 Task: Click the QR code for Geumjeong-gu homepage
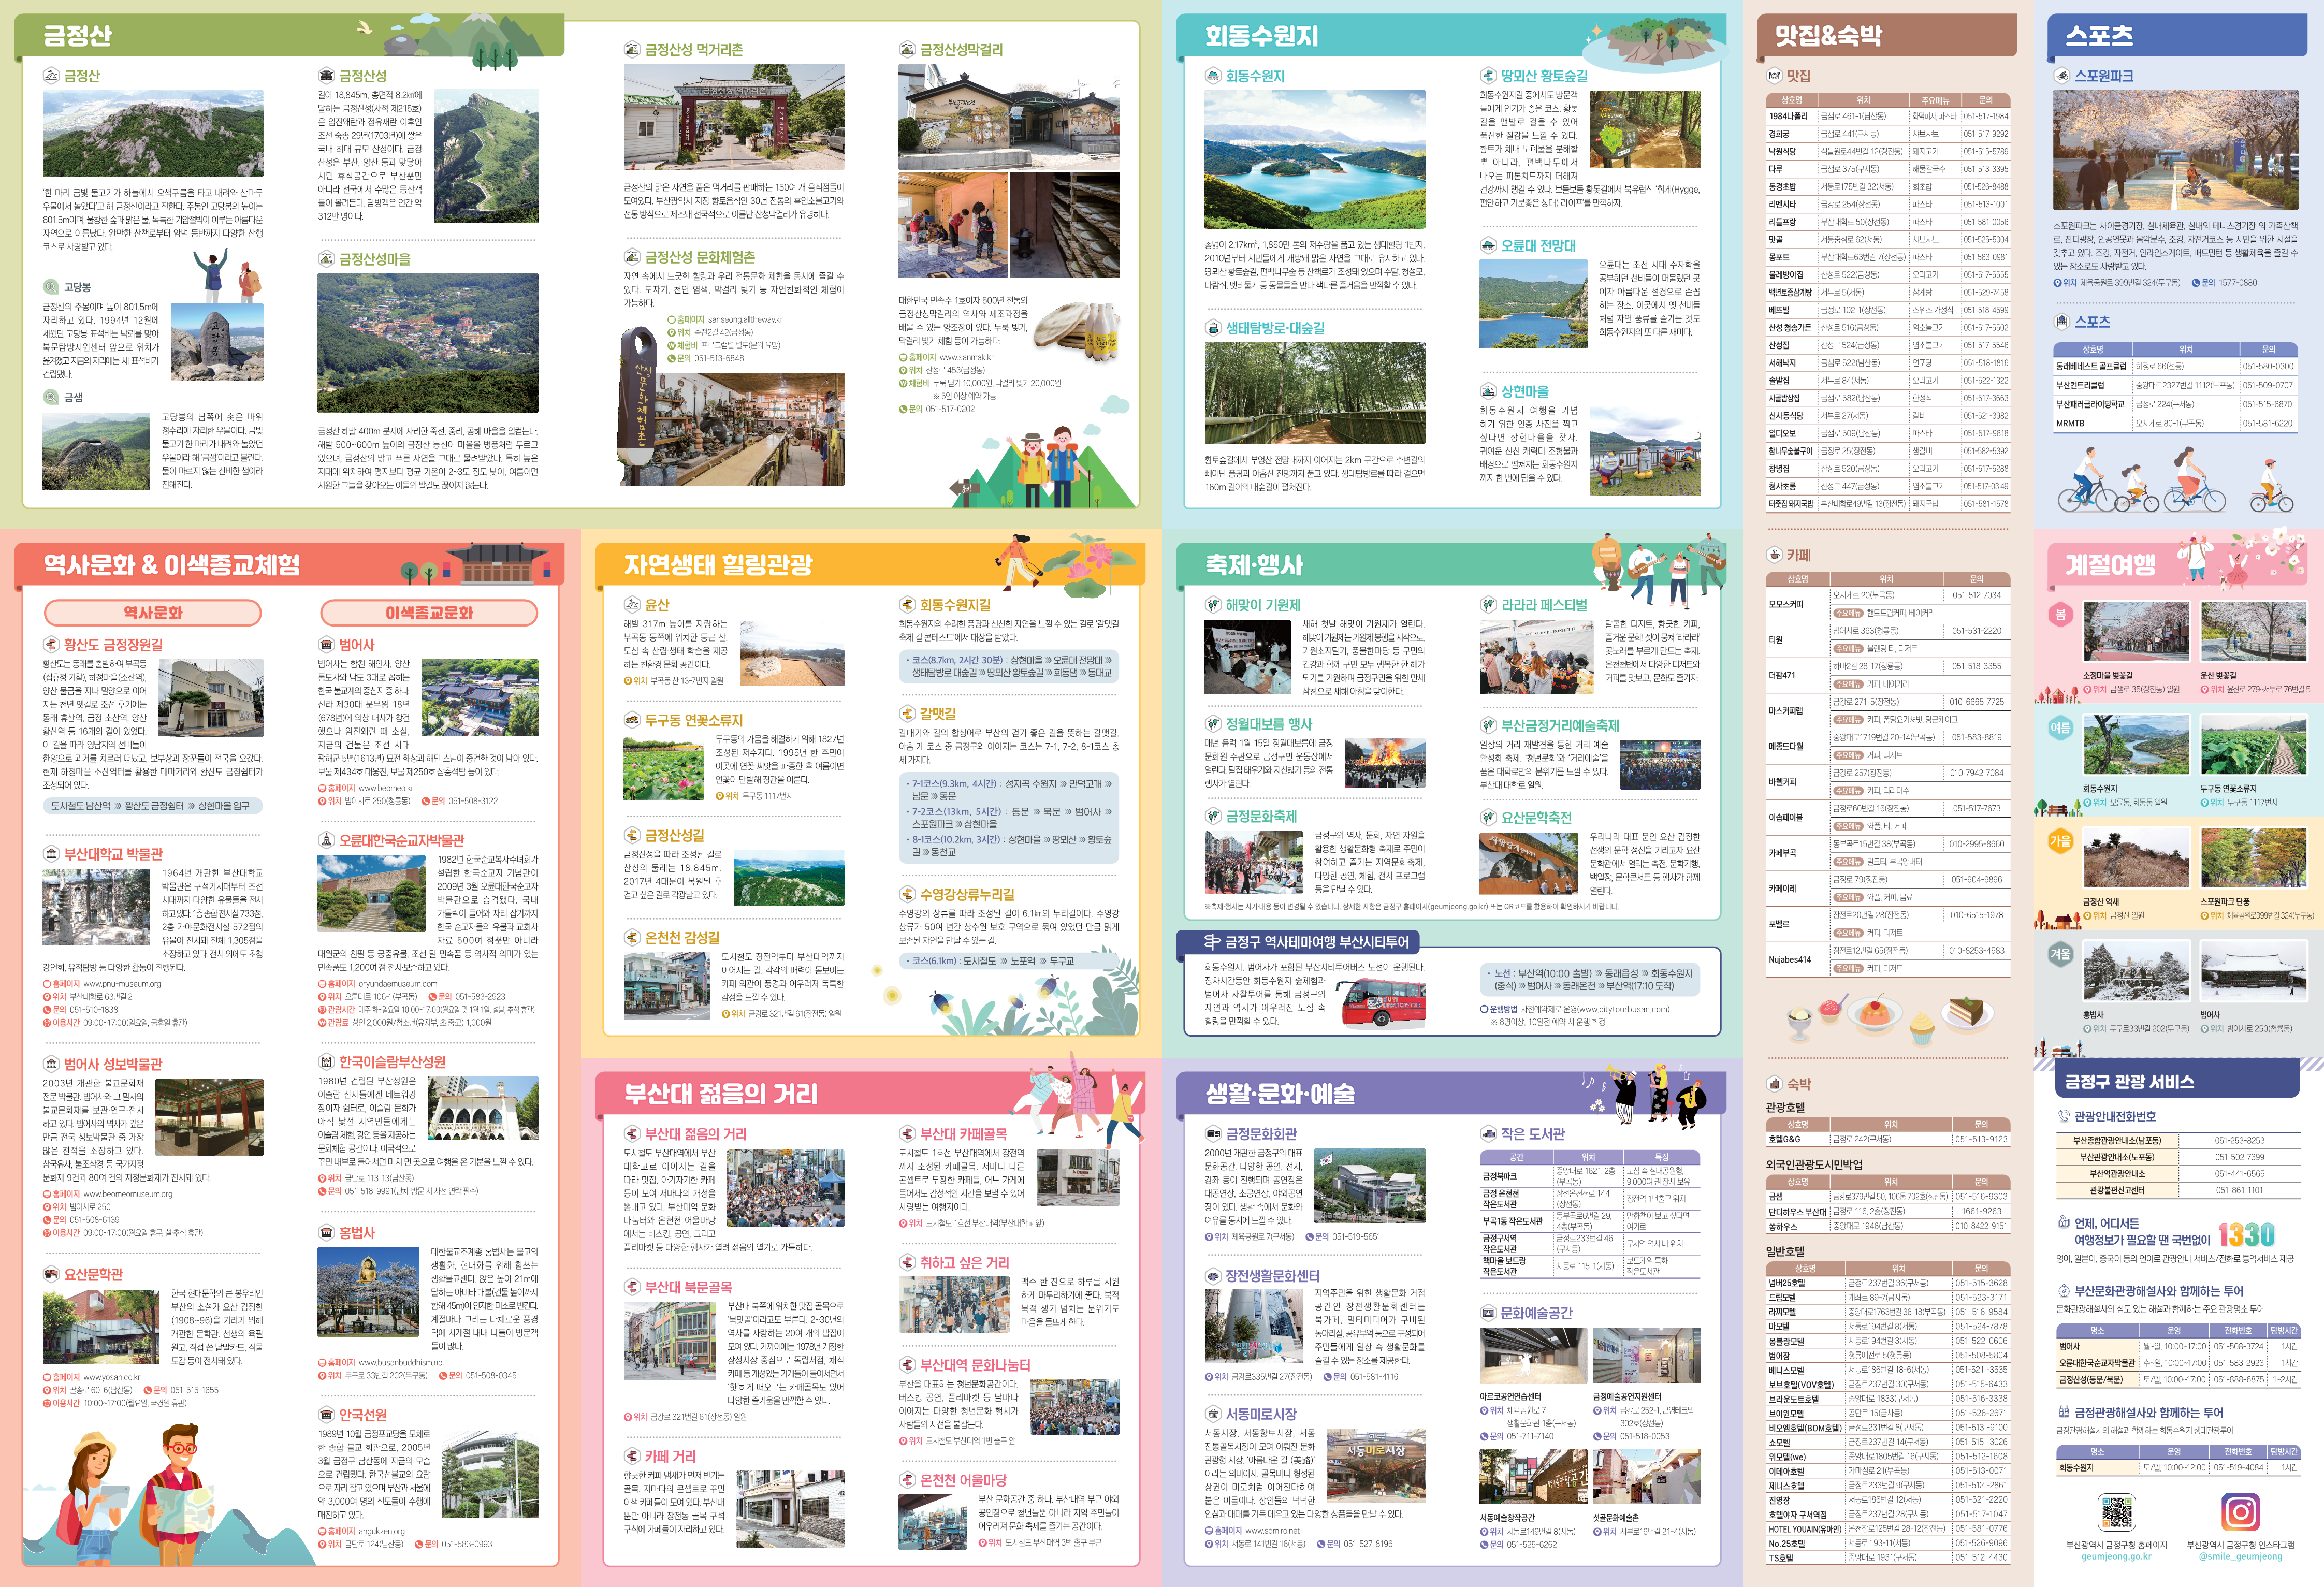[2116, 1512]
